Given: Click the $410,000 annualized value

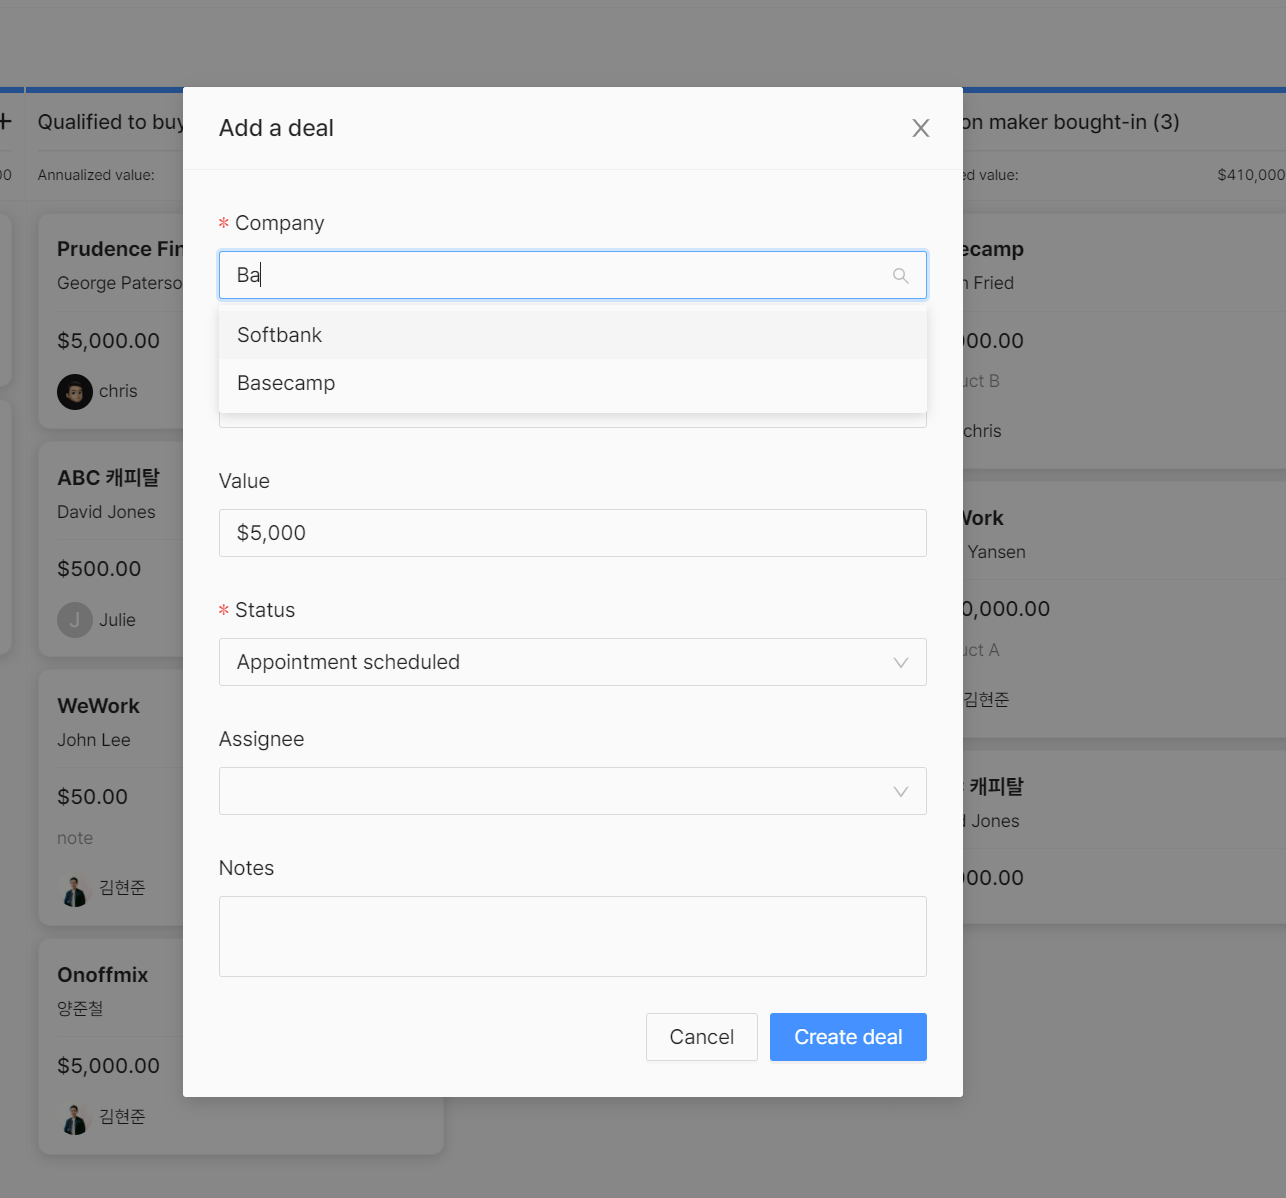Looking at the screenshot, I should click(x=1251, y=175).
